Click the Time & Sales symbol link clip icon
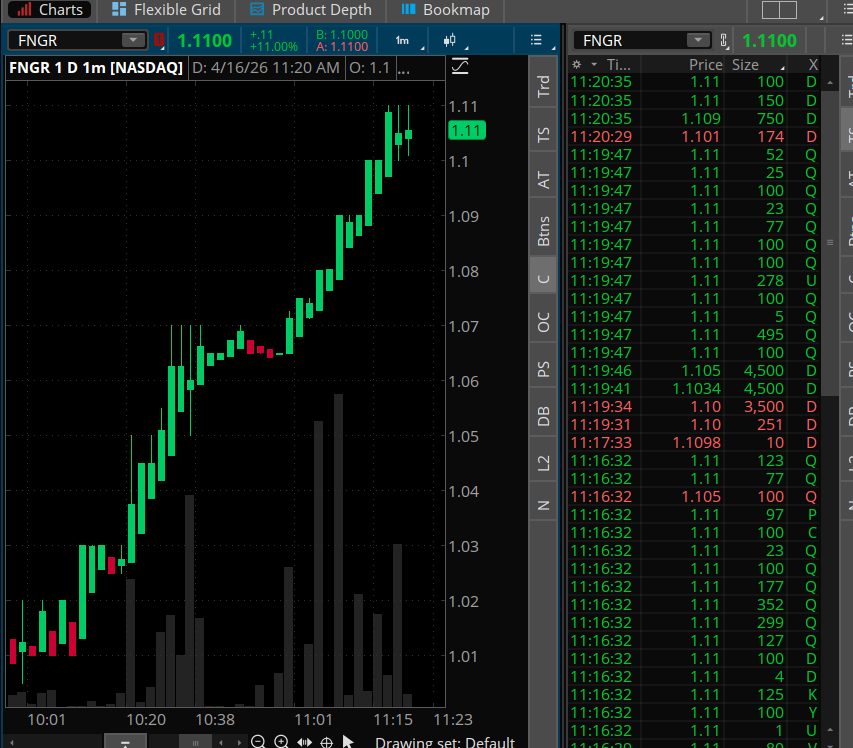Screen dimensions: 853x748 tap(724, 40)
